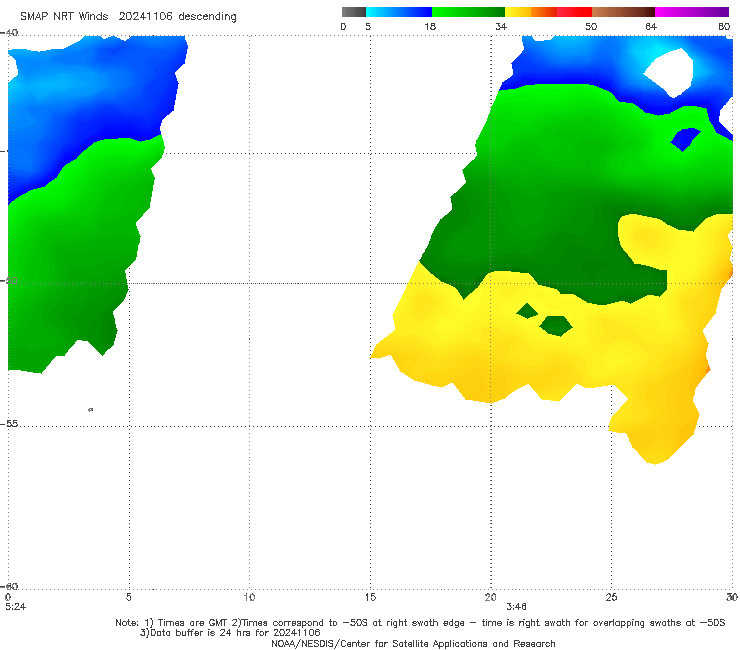Screen dimensions: 740x650
Task: Click the longitude axis label '30'
Action: point(732,597)
